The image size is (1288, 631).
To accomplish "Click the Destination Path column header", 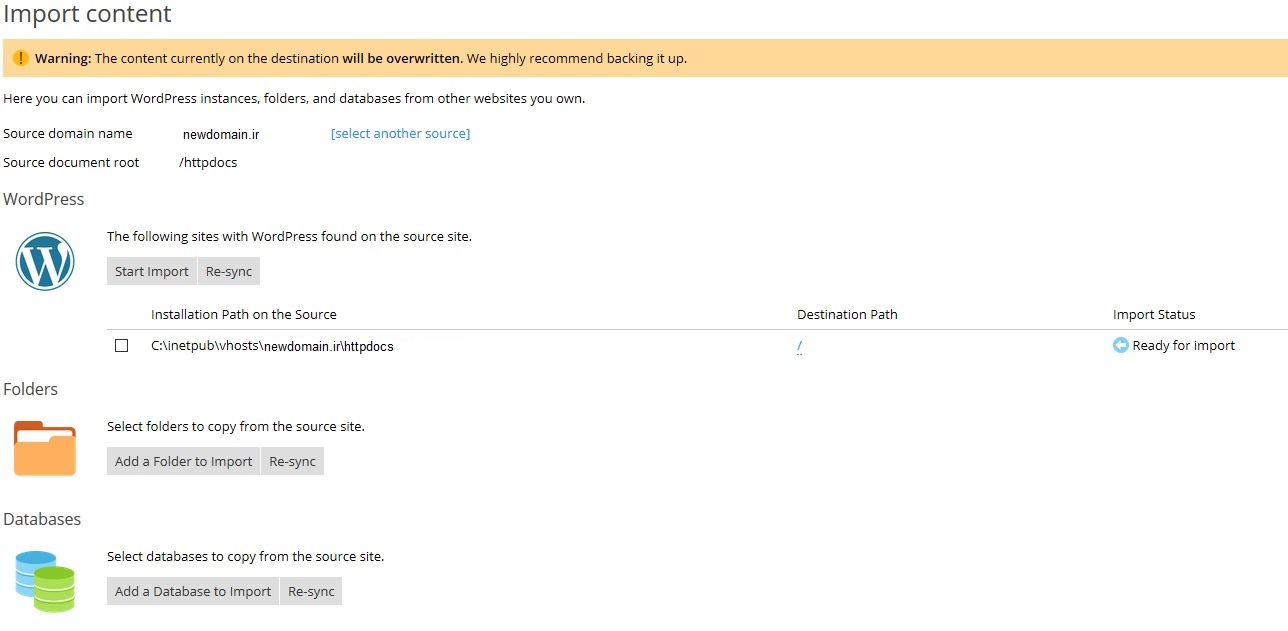I will point(847,315).
